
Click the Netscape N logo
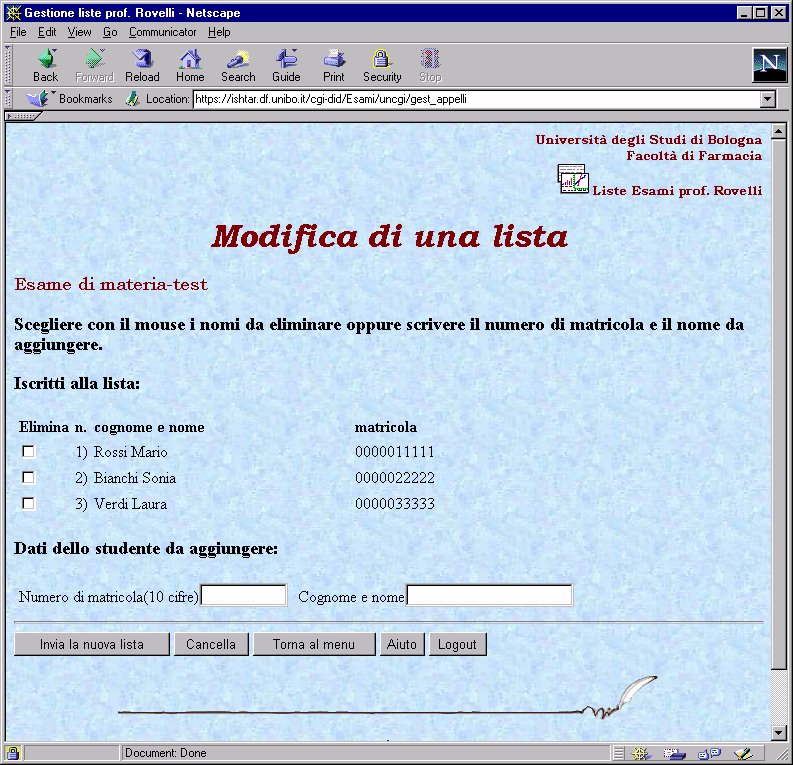(x=769, y=65)
